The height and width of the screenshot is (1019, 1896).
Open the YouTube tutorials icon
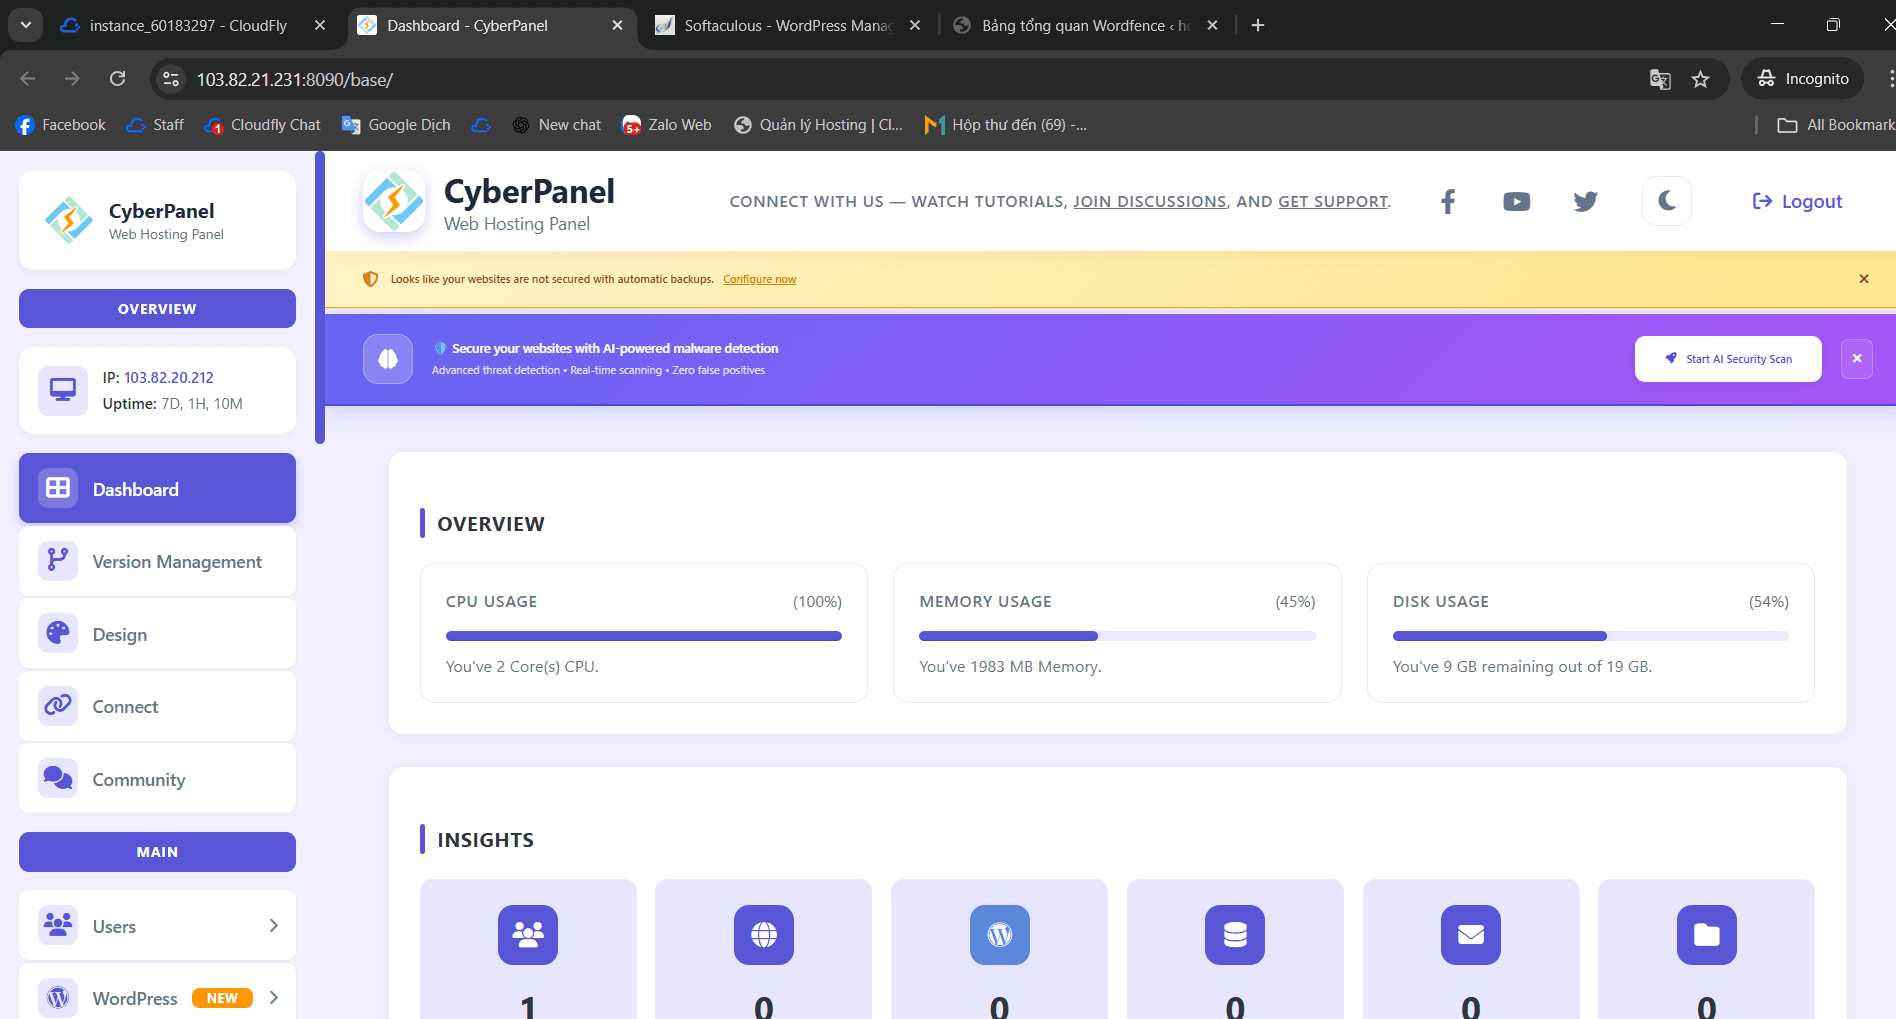(x=1516, y=202)
